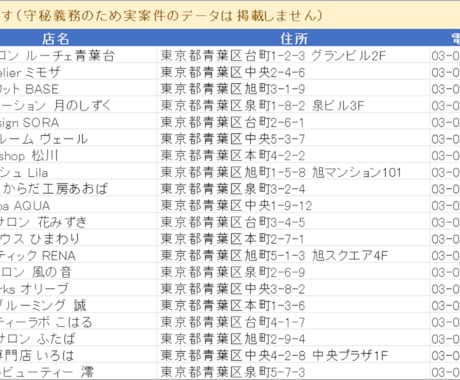
Task: Select the shop name cell いろは
Action: pos(78,355)
